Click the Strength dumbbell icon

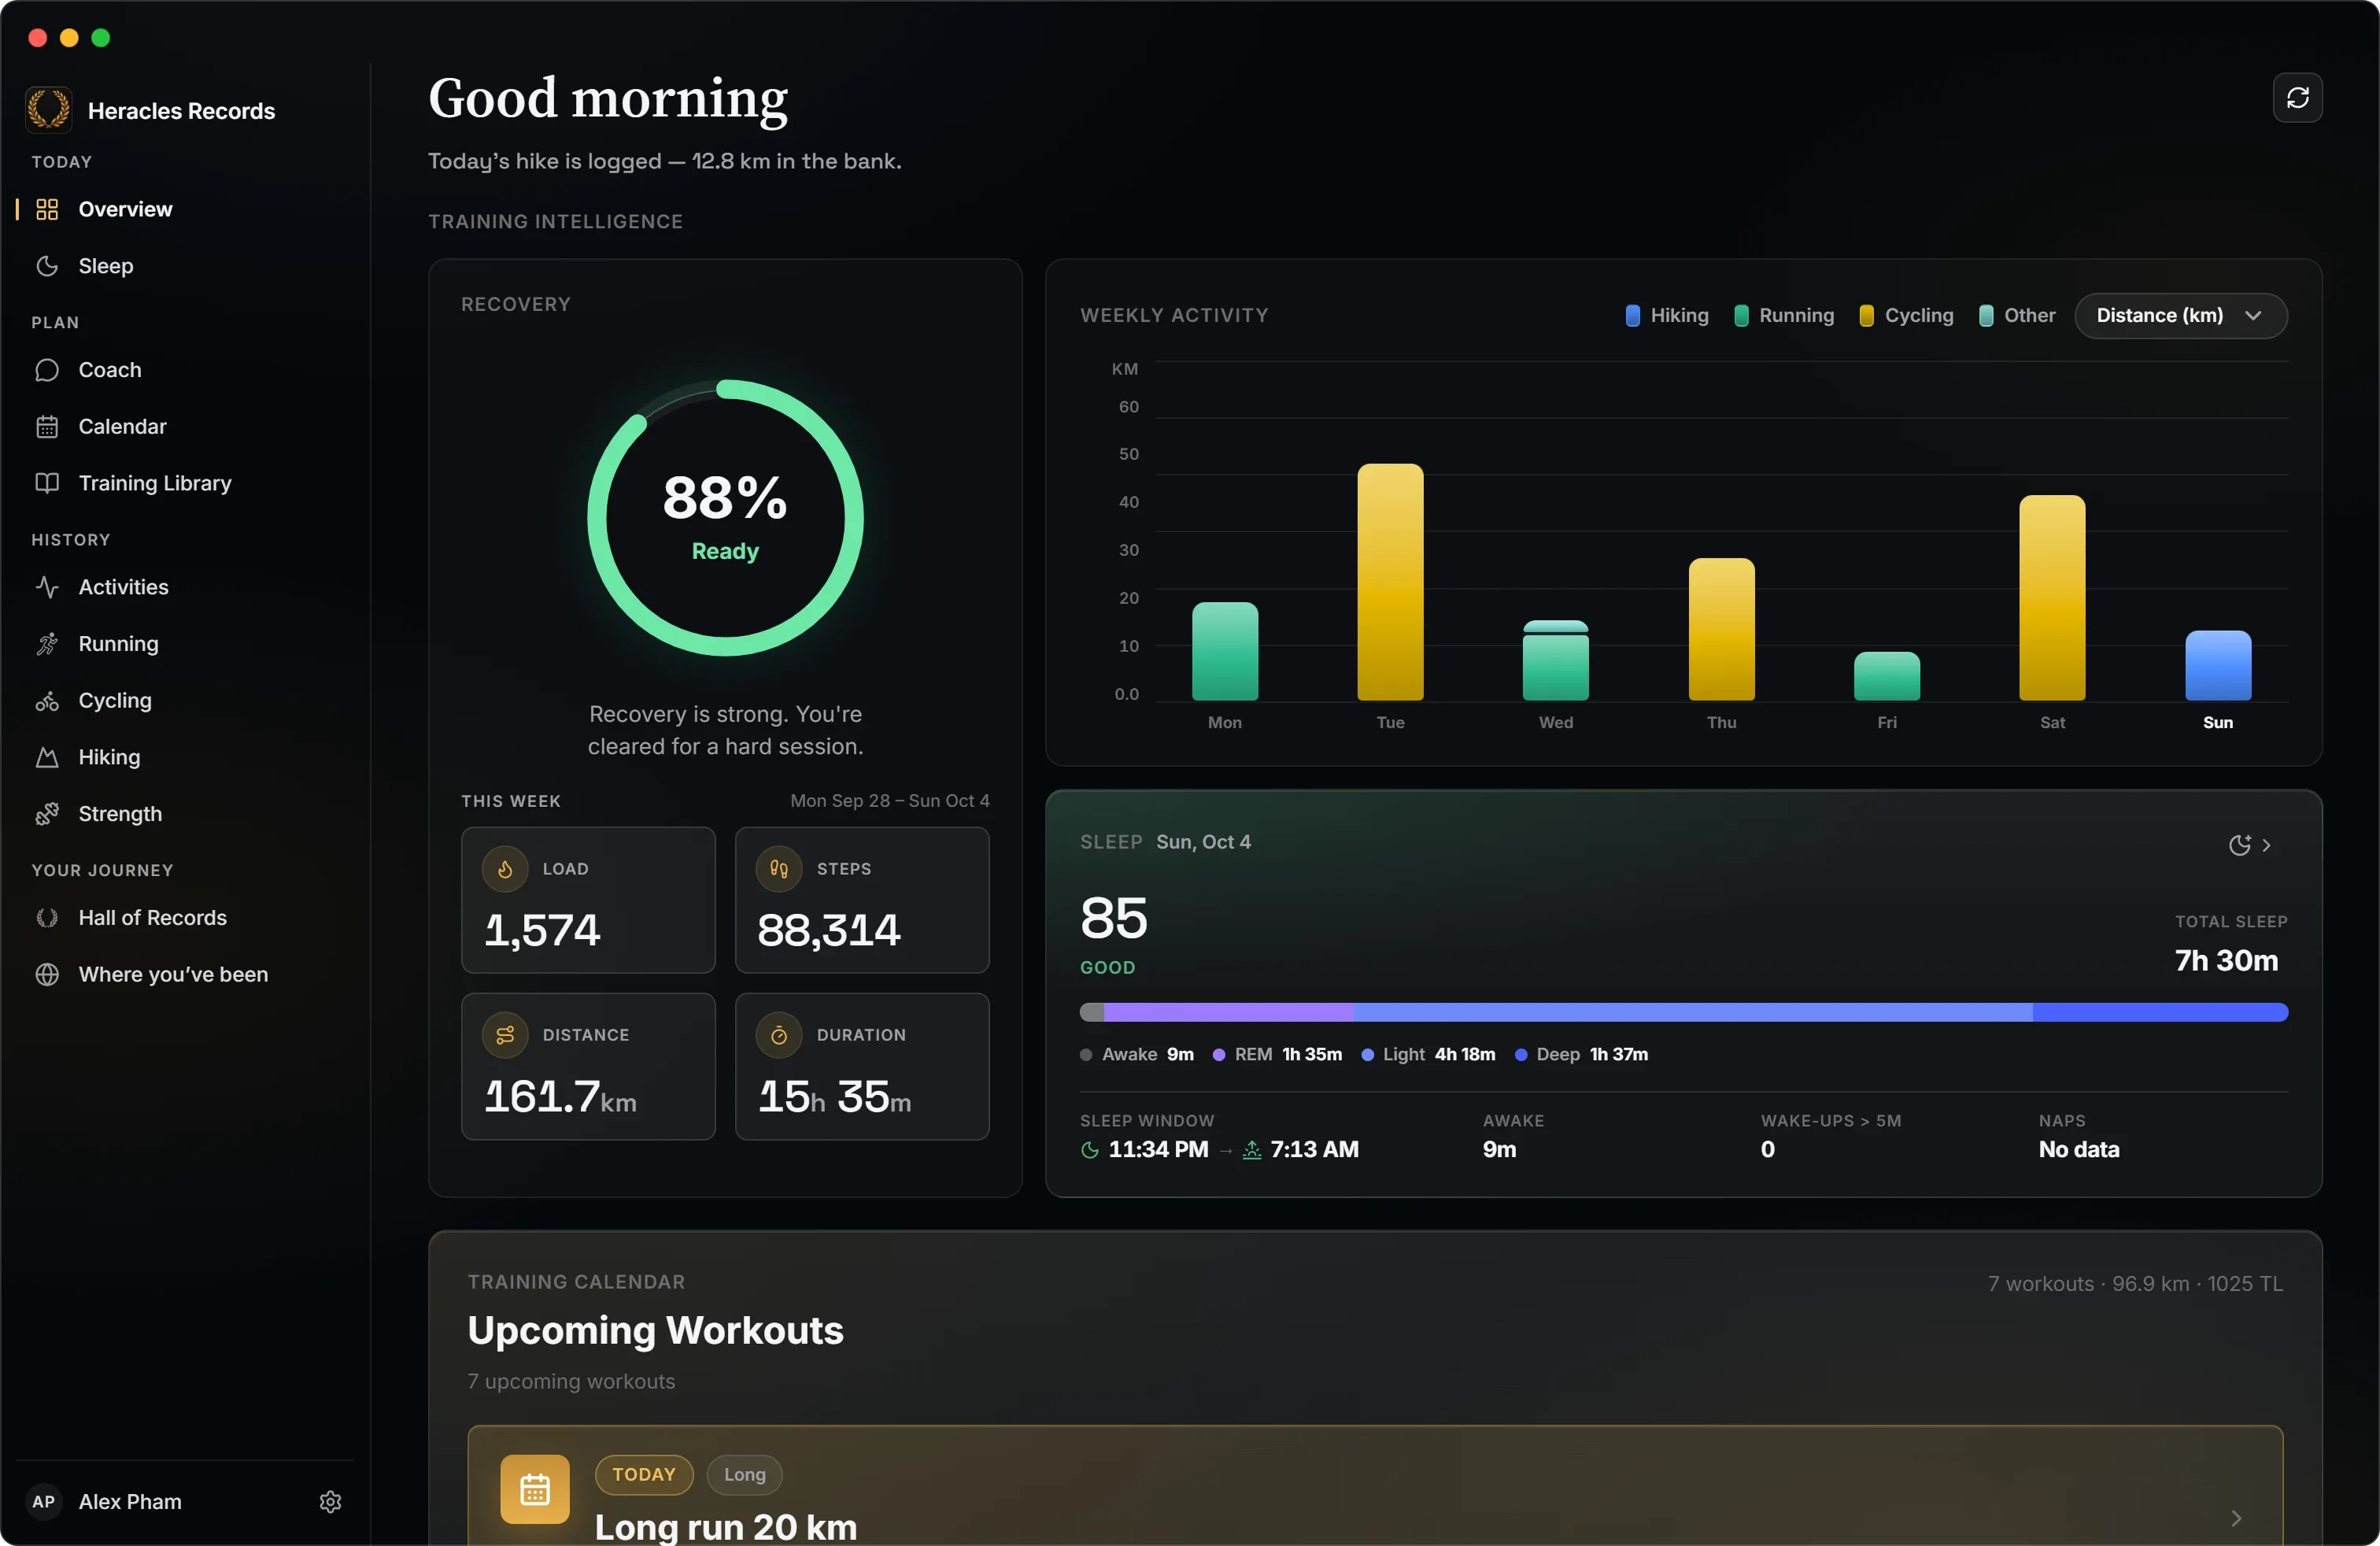click(47, 814)
